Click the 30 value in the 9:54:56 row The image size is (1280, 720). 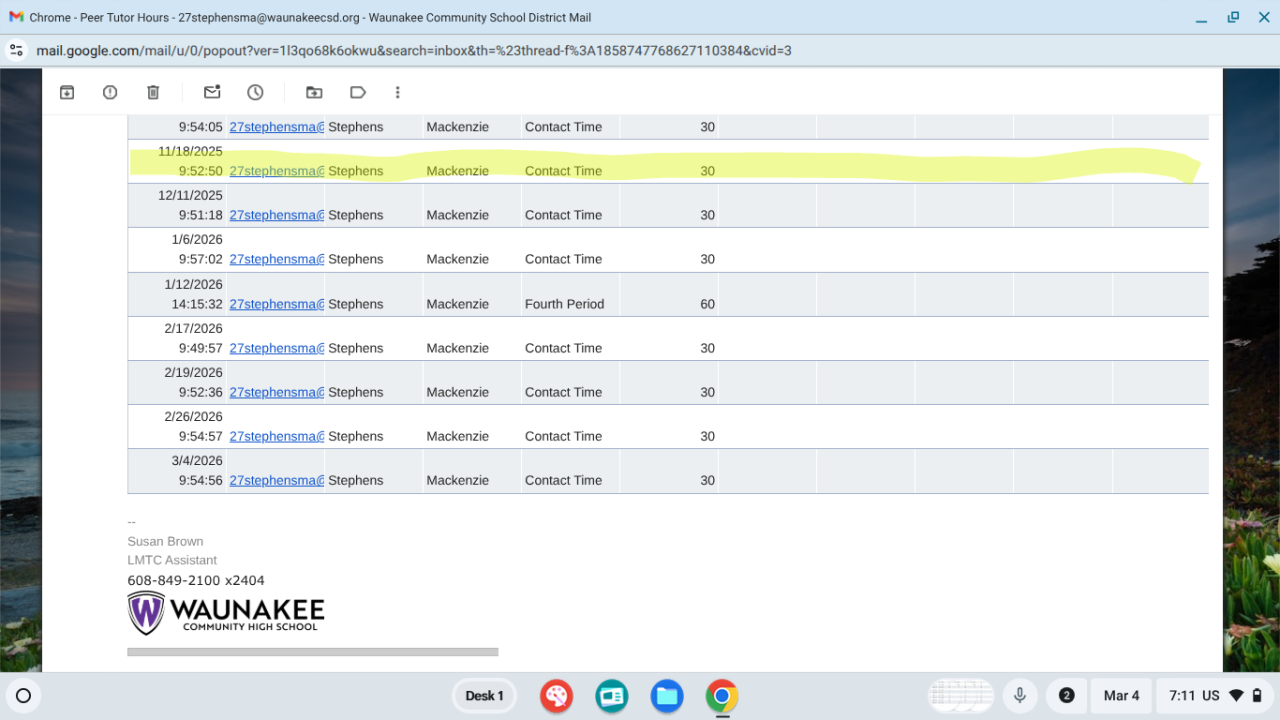pyautogui.click(x=707, y=480)
